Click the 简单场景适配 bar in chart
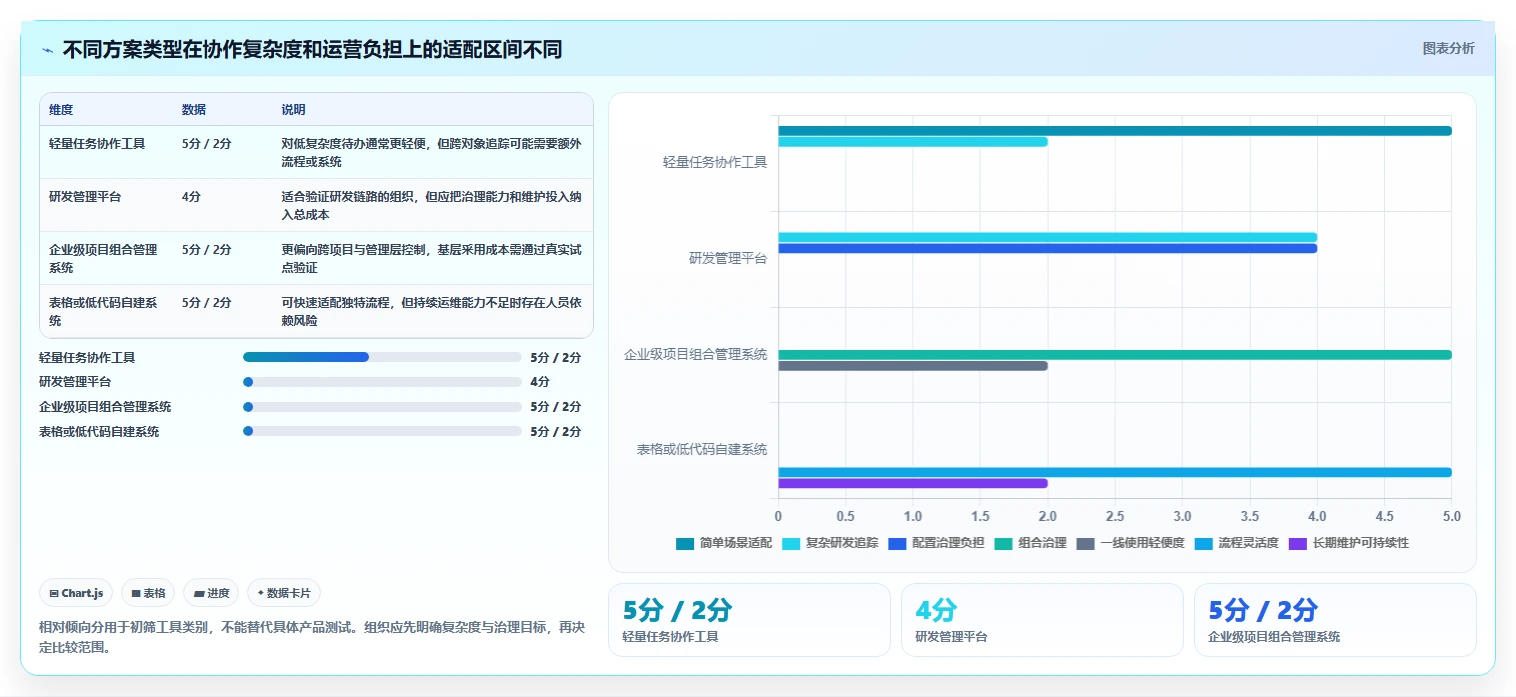 [1114, 131]
